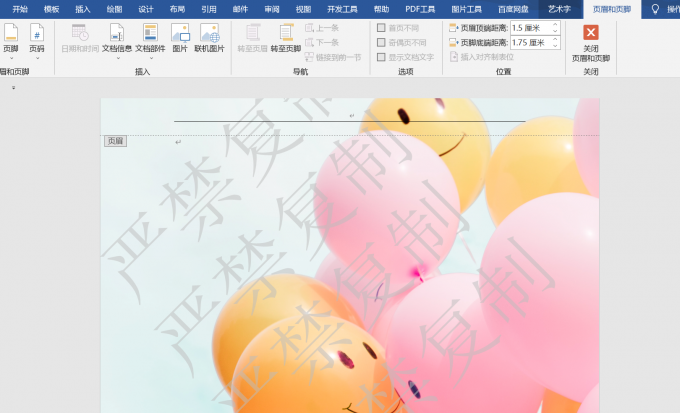
Task: Open the 百度网盘 tab
Action: tap(513, 9)
